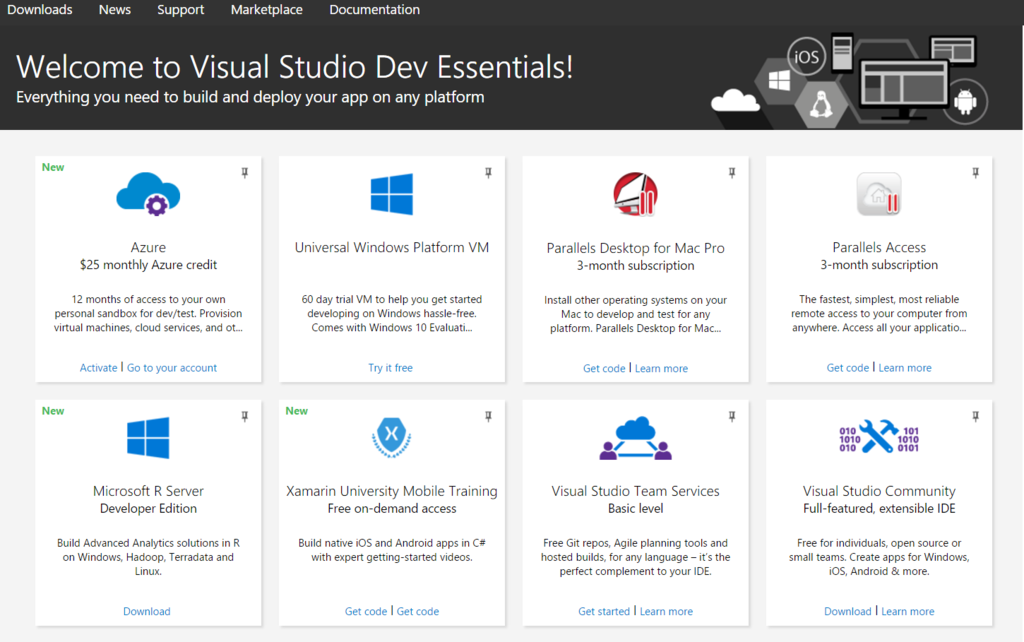This screenshot has width=1024, height=642.
Task: Click the Windows logo on the UWP VM card
Action: (x=392, y=194)
